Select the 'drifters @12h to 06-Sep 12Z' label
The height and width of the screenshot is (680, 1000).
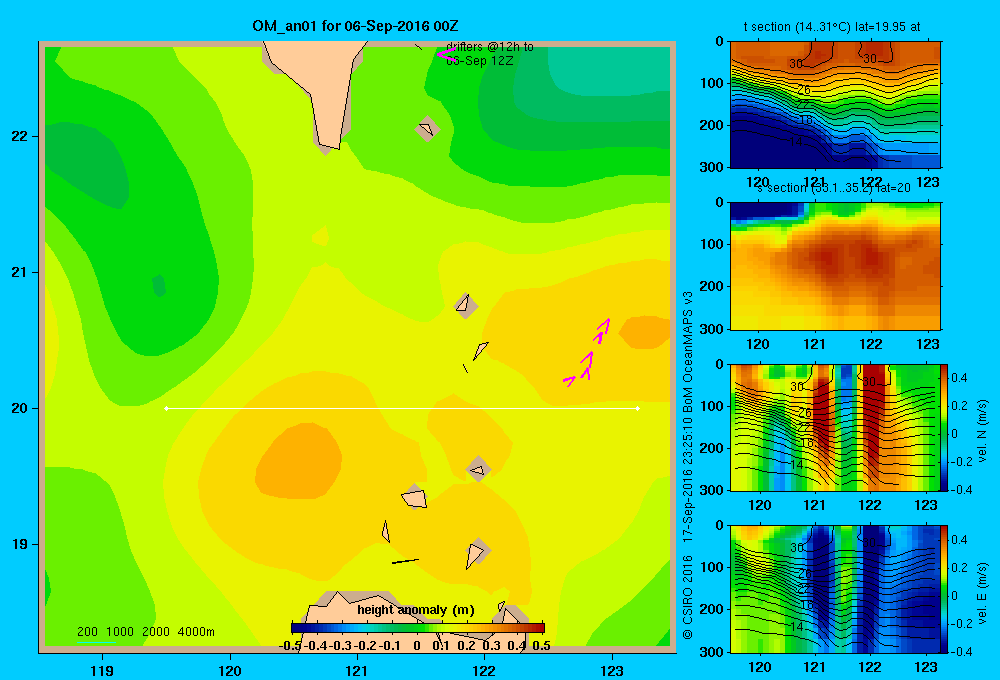(490, 54)
